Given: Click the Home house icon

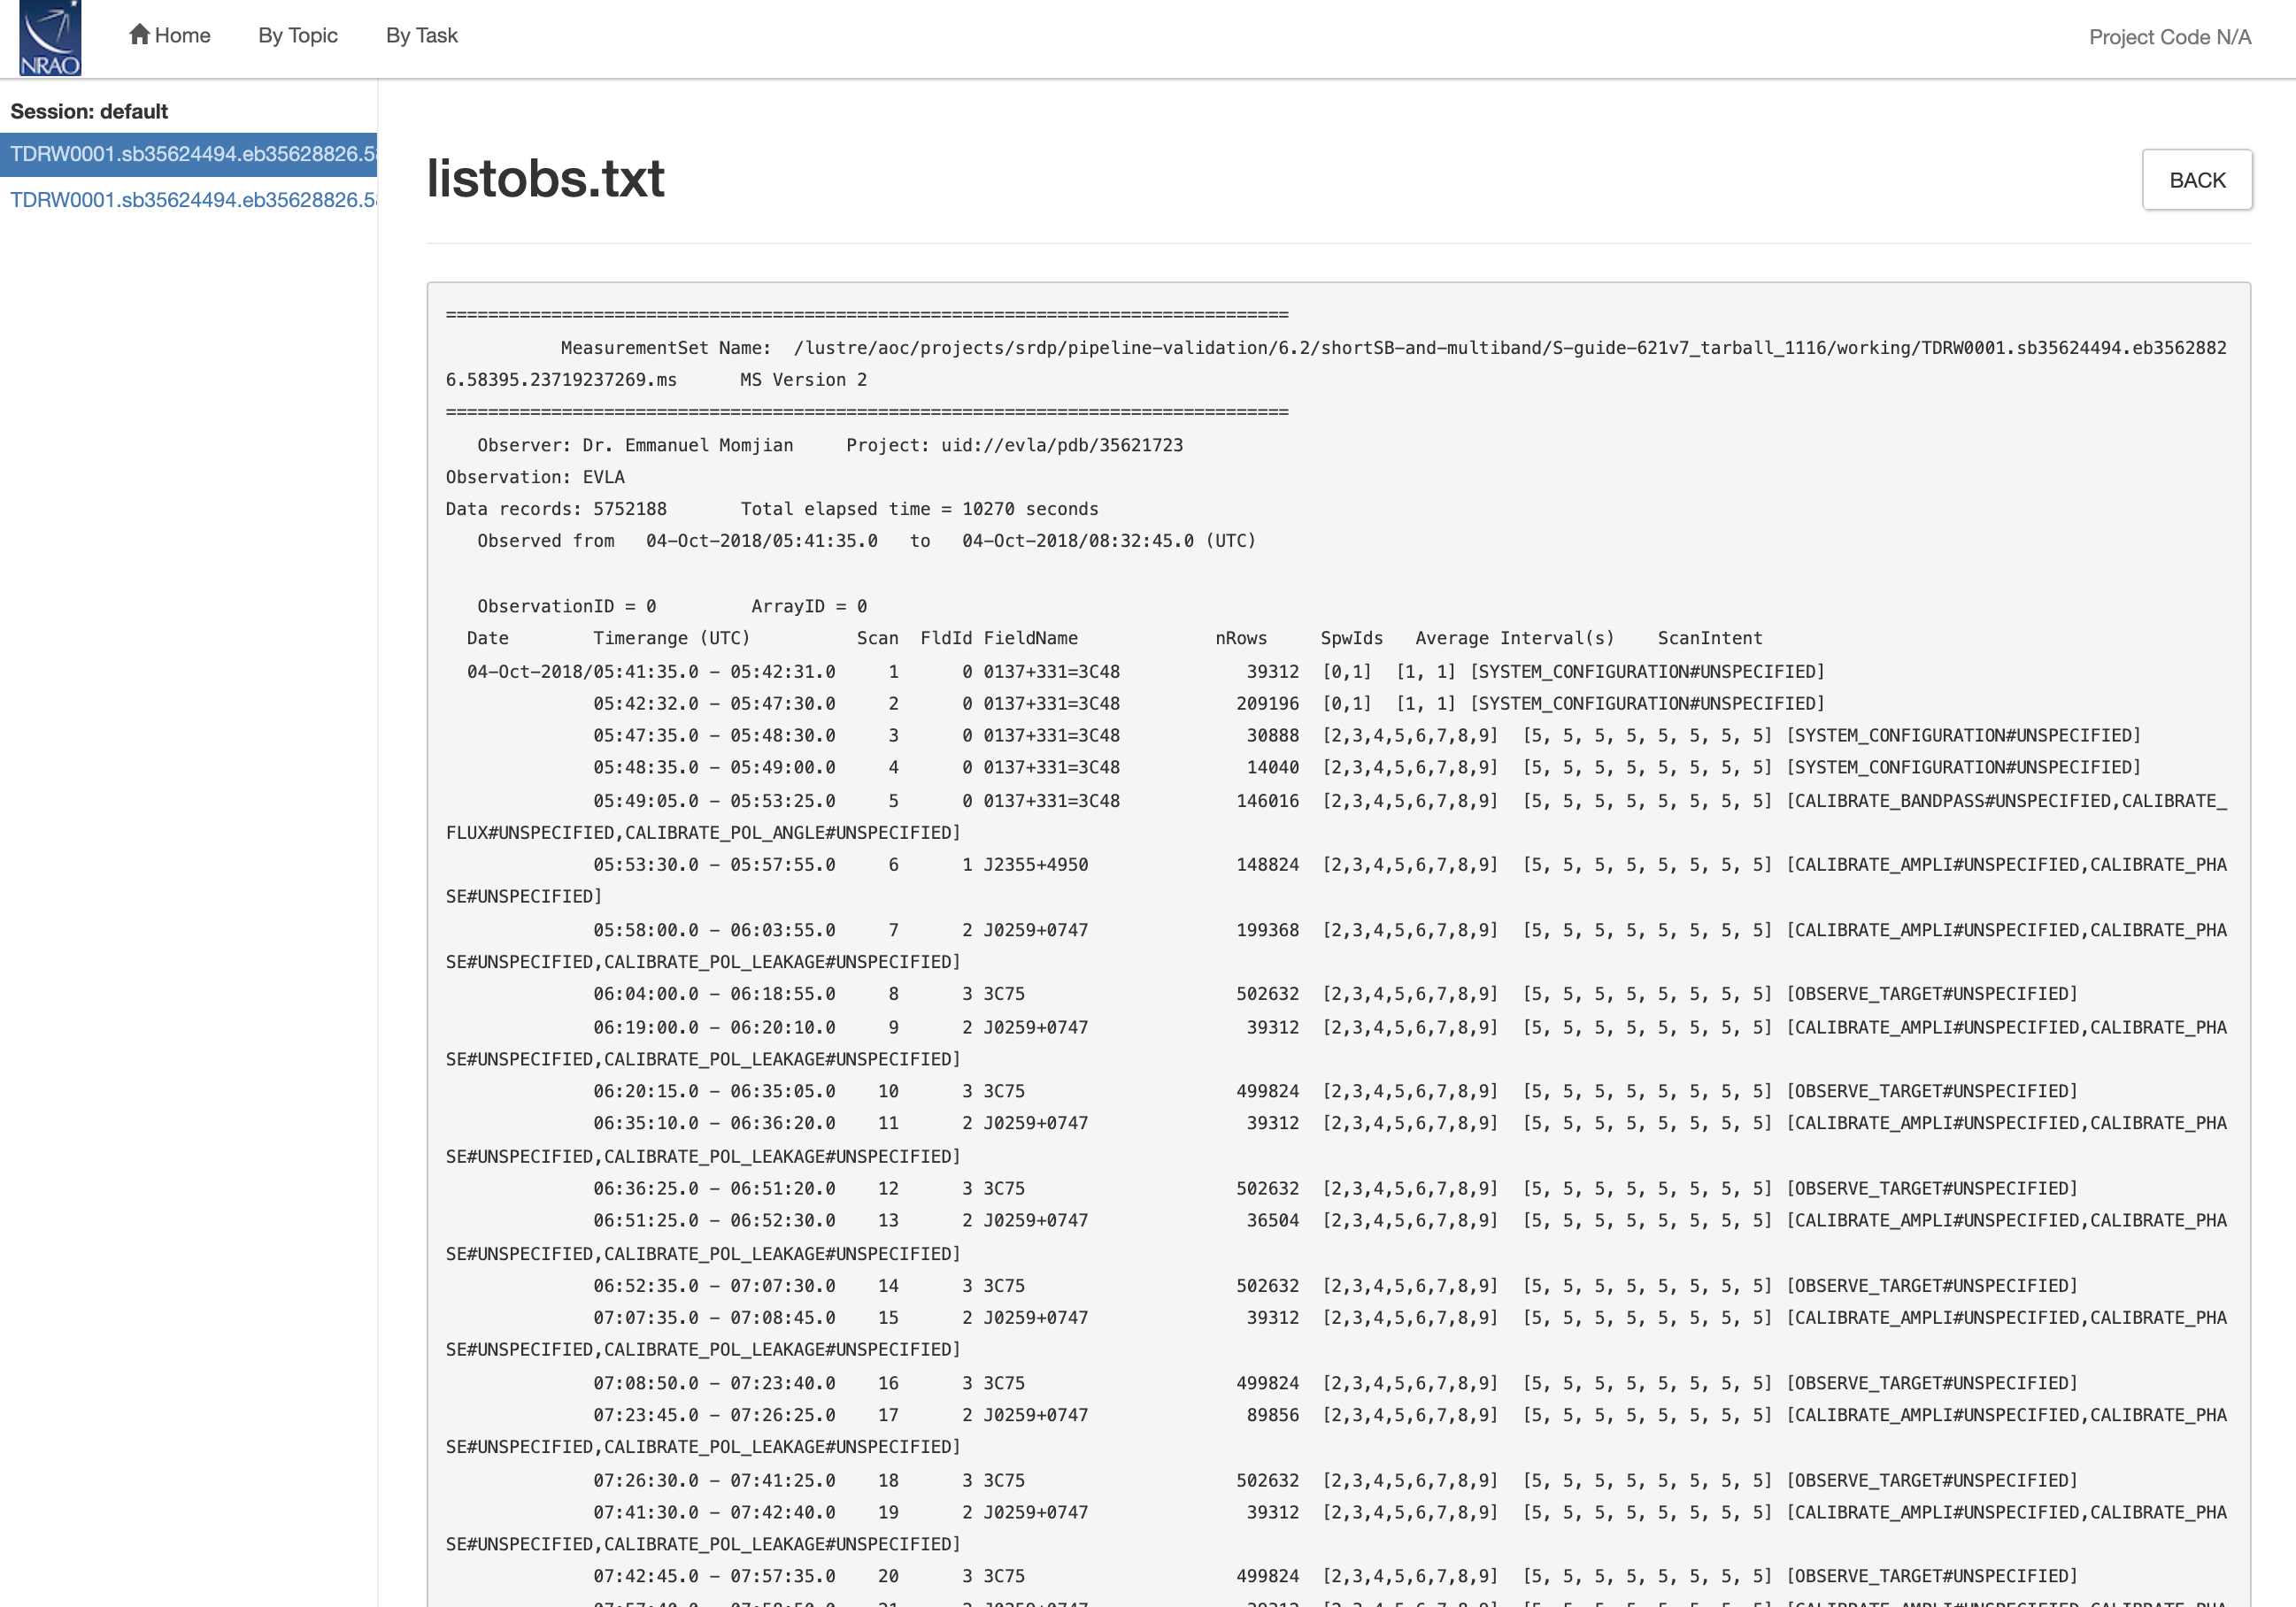Looking at the screenshot, I should [x=139, y=34].
